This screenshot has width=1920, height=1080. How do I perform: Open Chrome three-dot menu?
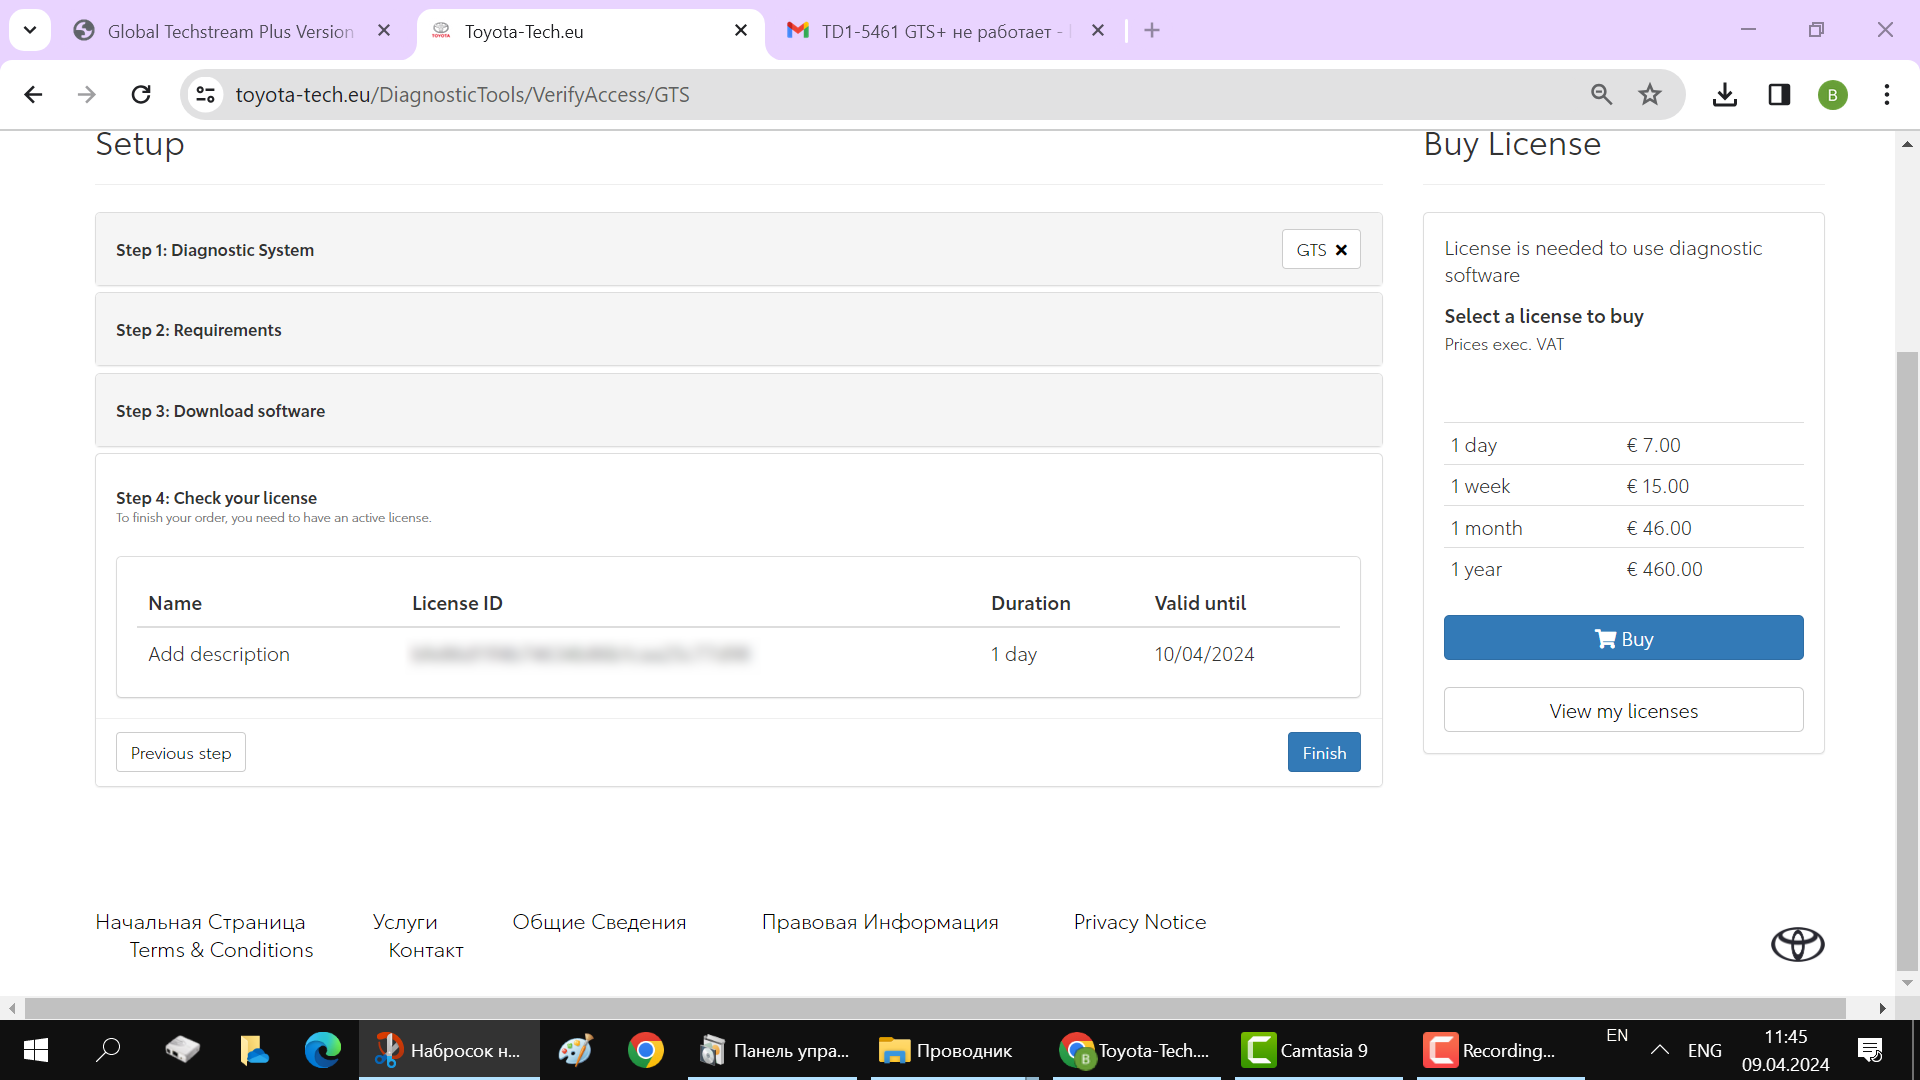click(1887, 94)
